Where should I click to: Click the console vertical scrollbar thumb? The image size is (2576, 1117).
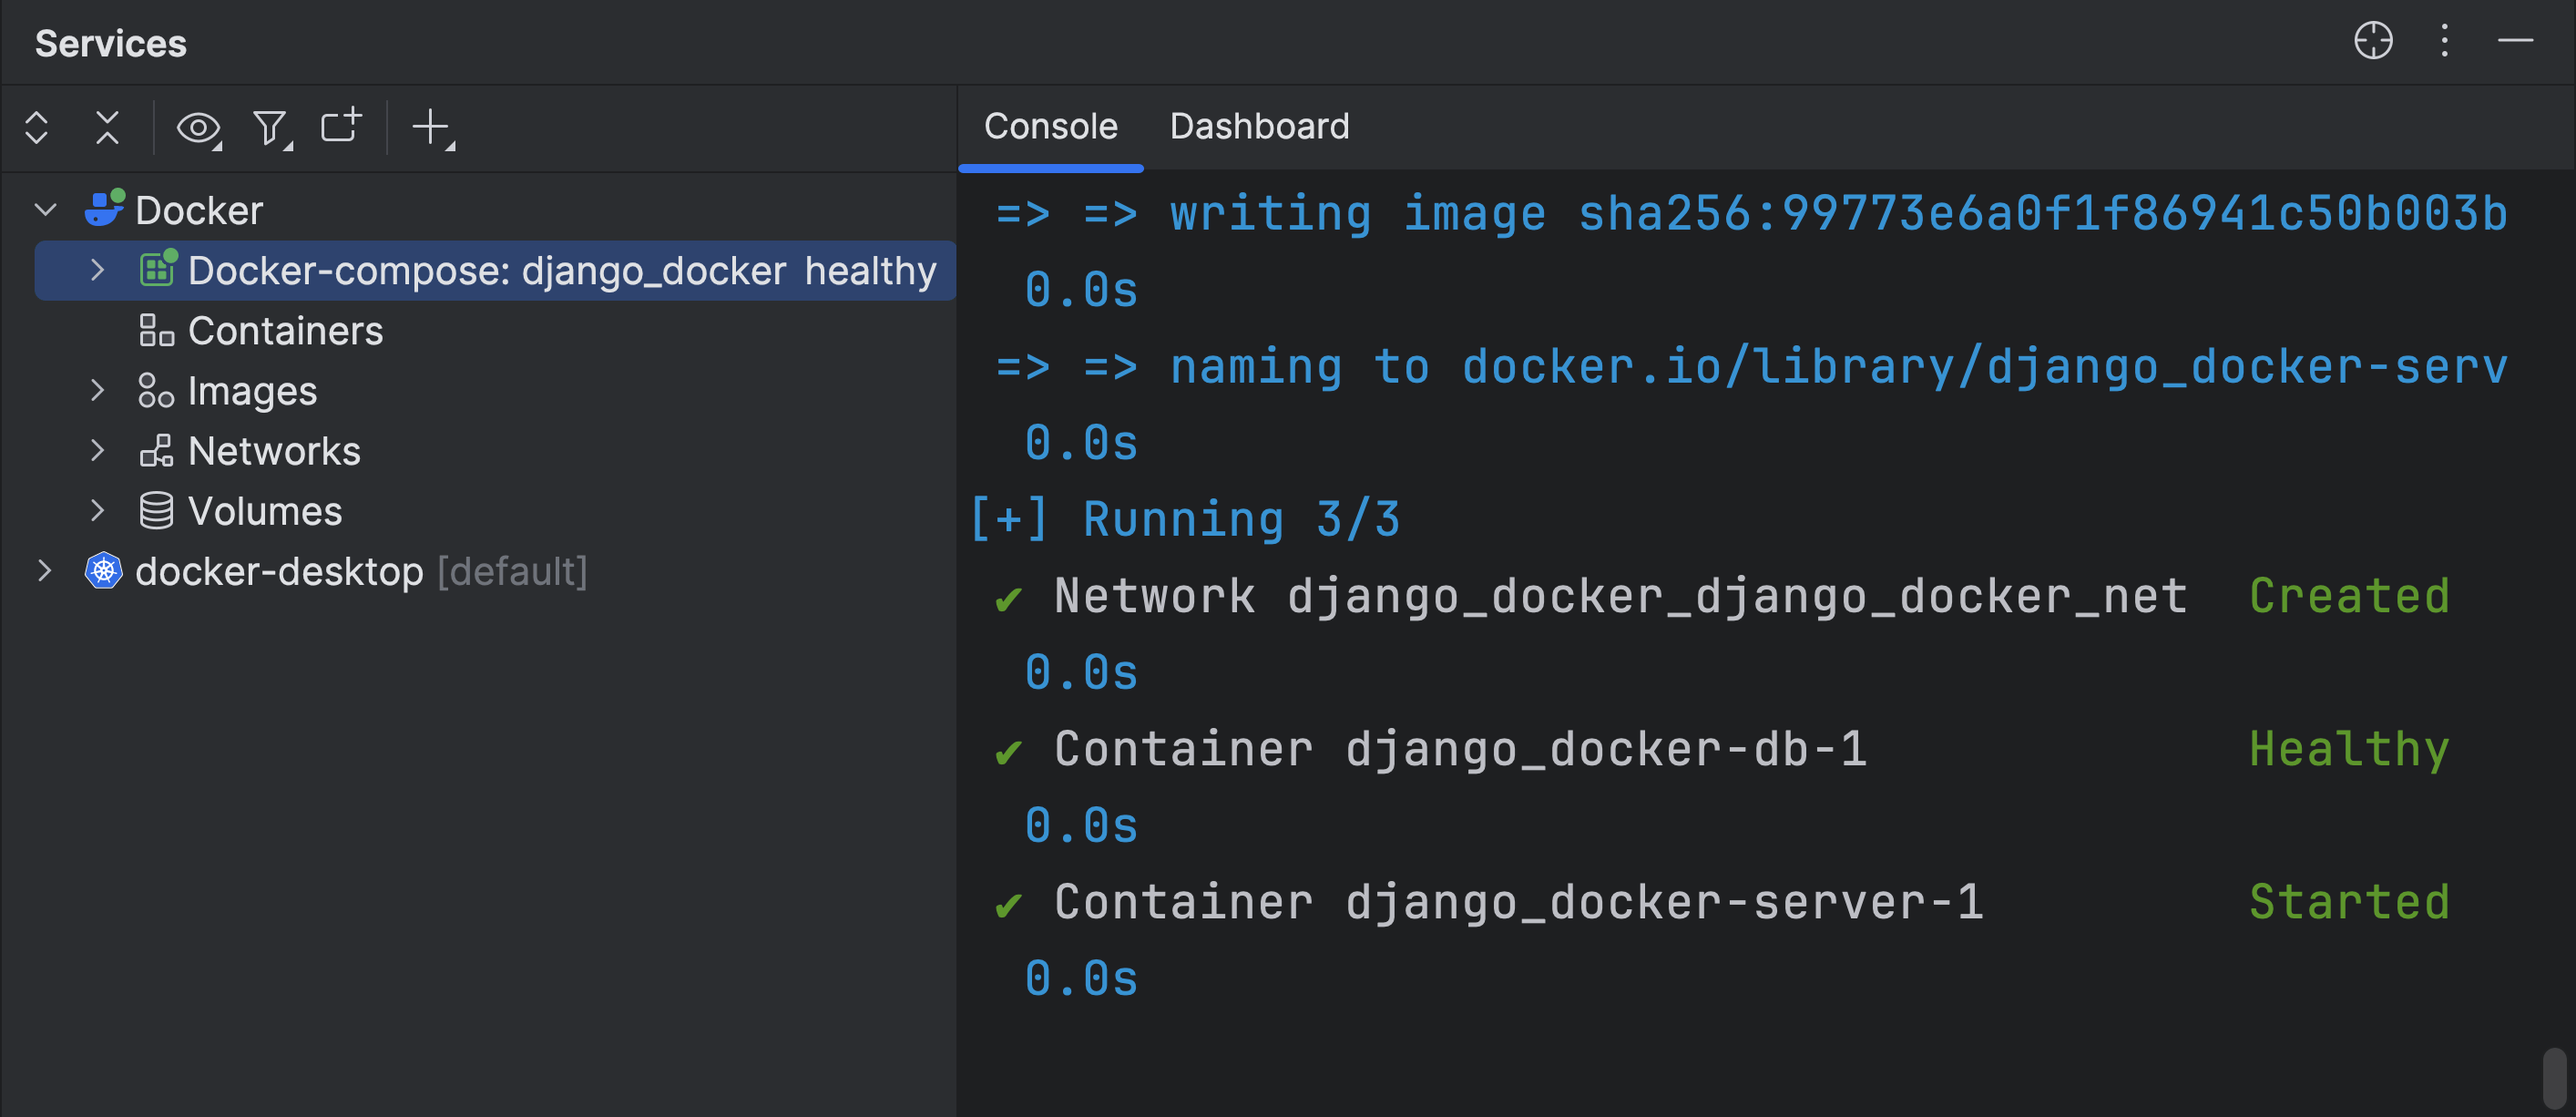click(2553, 1077)
